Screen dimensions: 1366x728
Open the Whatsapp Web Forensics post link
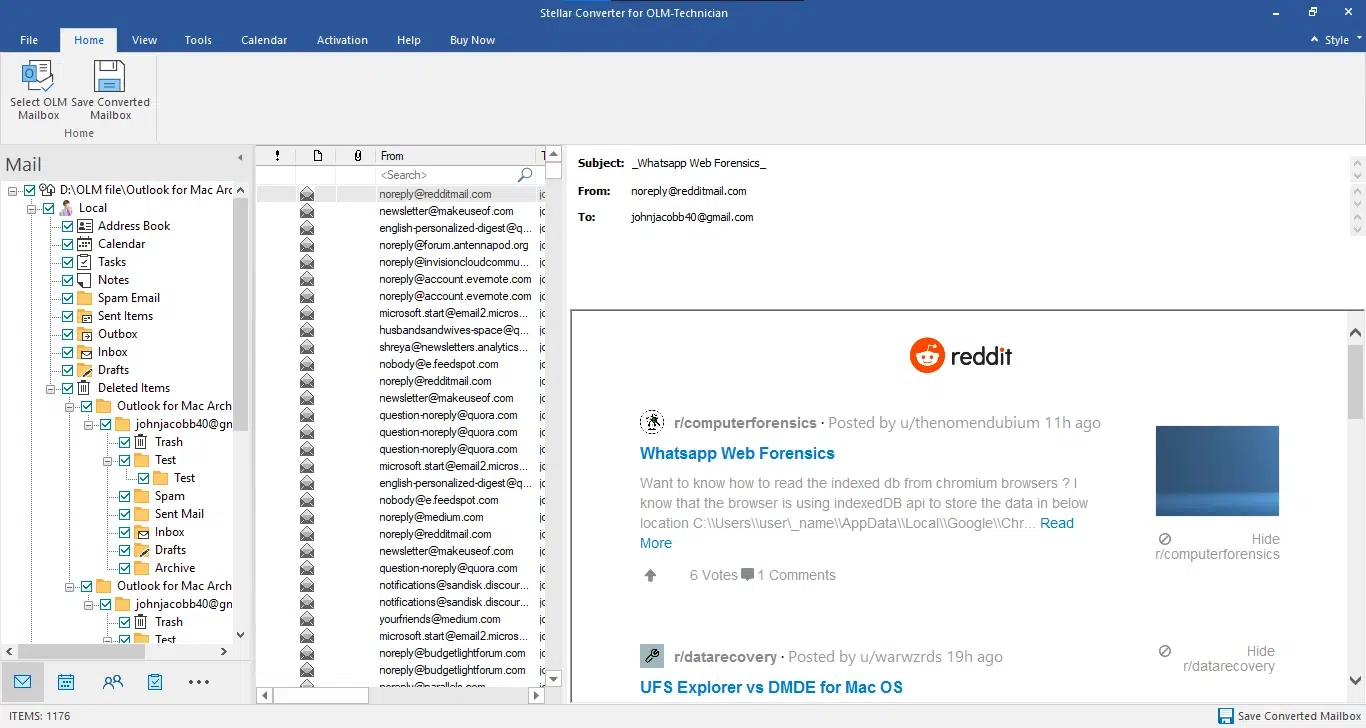click(737, 453)
